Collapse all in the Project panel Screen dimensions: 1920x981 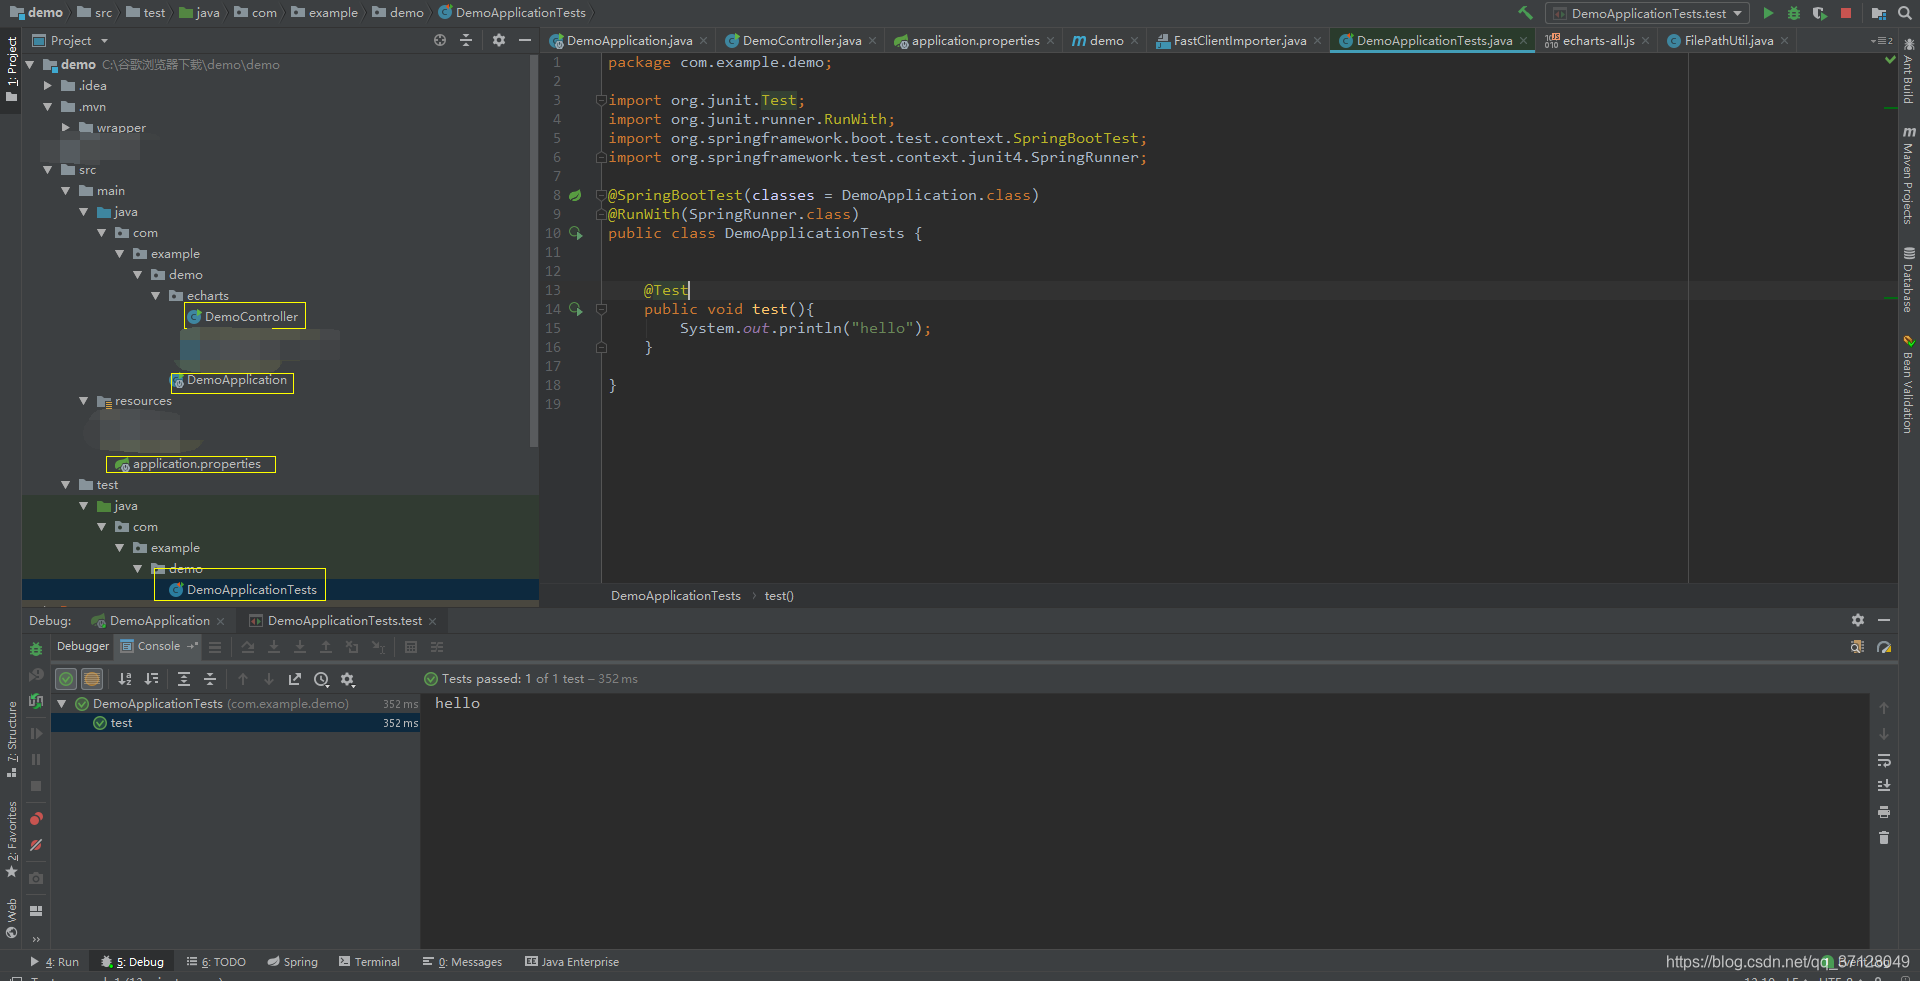coord(466,40)
